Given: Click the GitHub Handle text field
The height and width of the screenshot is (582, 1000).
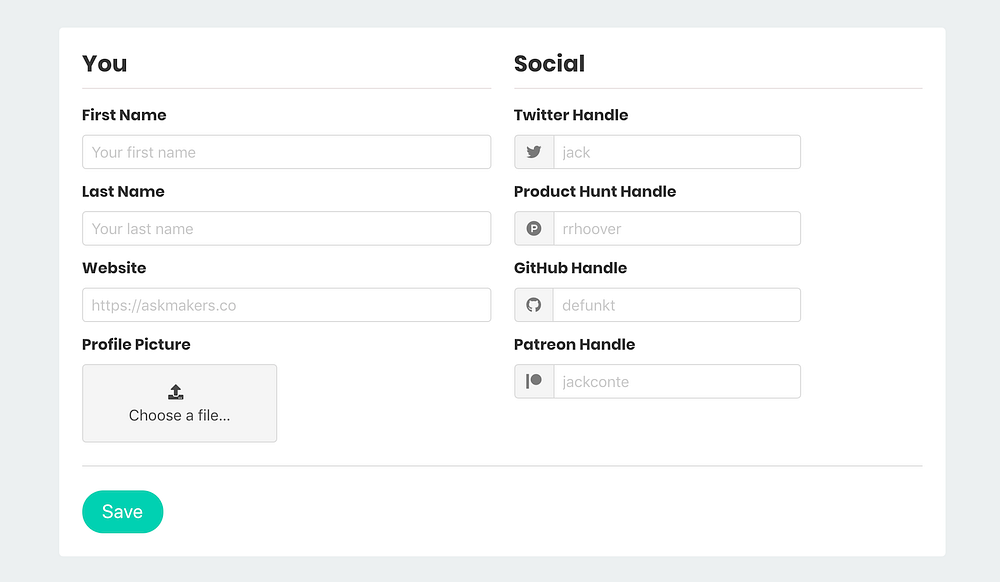Looking at the screenshot, I should (676, 305).
